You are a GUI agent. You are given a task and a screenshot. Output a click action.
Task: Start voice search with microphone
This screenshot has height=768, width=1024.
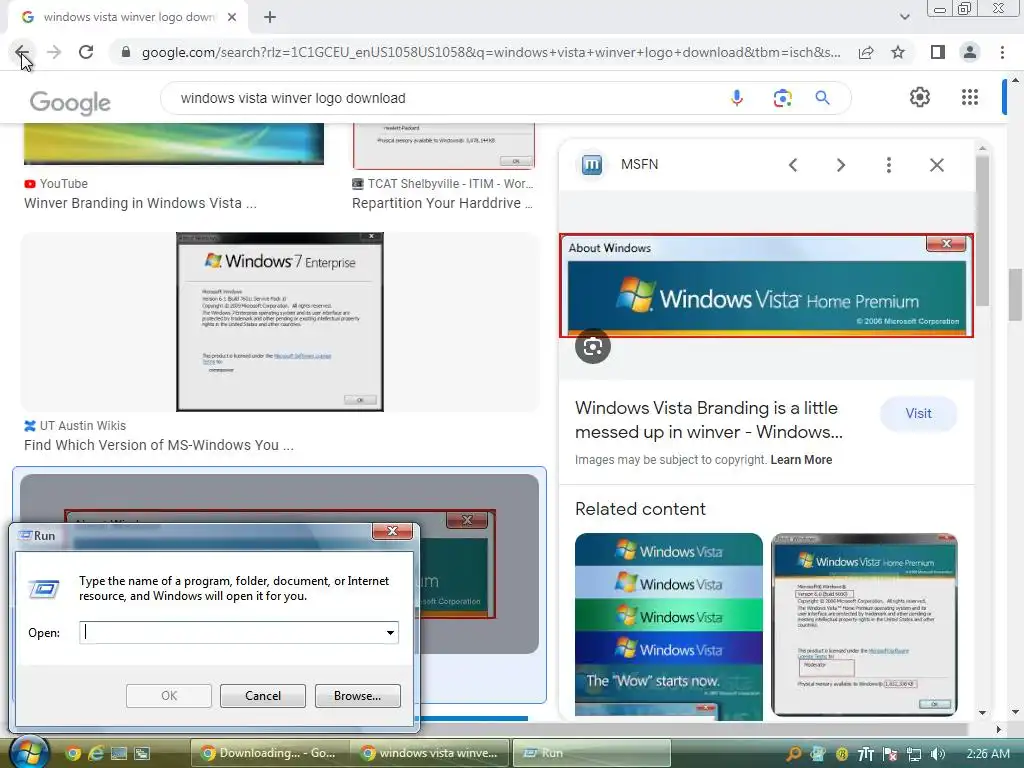pyautogui.click(x=737, y=98)
